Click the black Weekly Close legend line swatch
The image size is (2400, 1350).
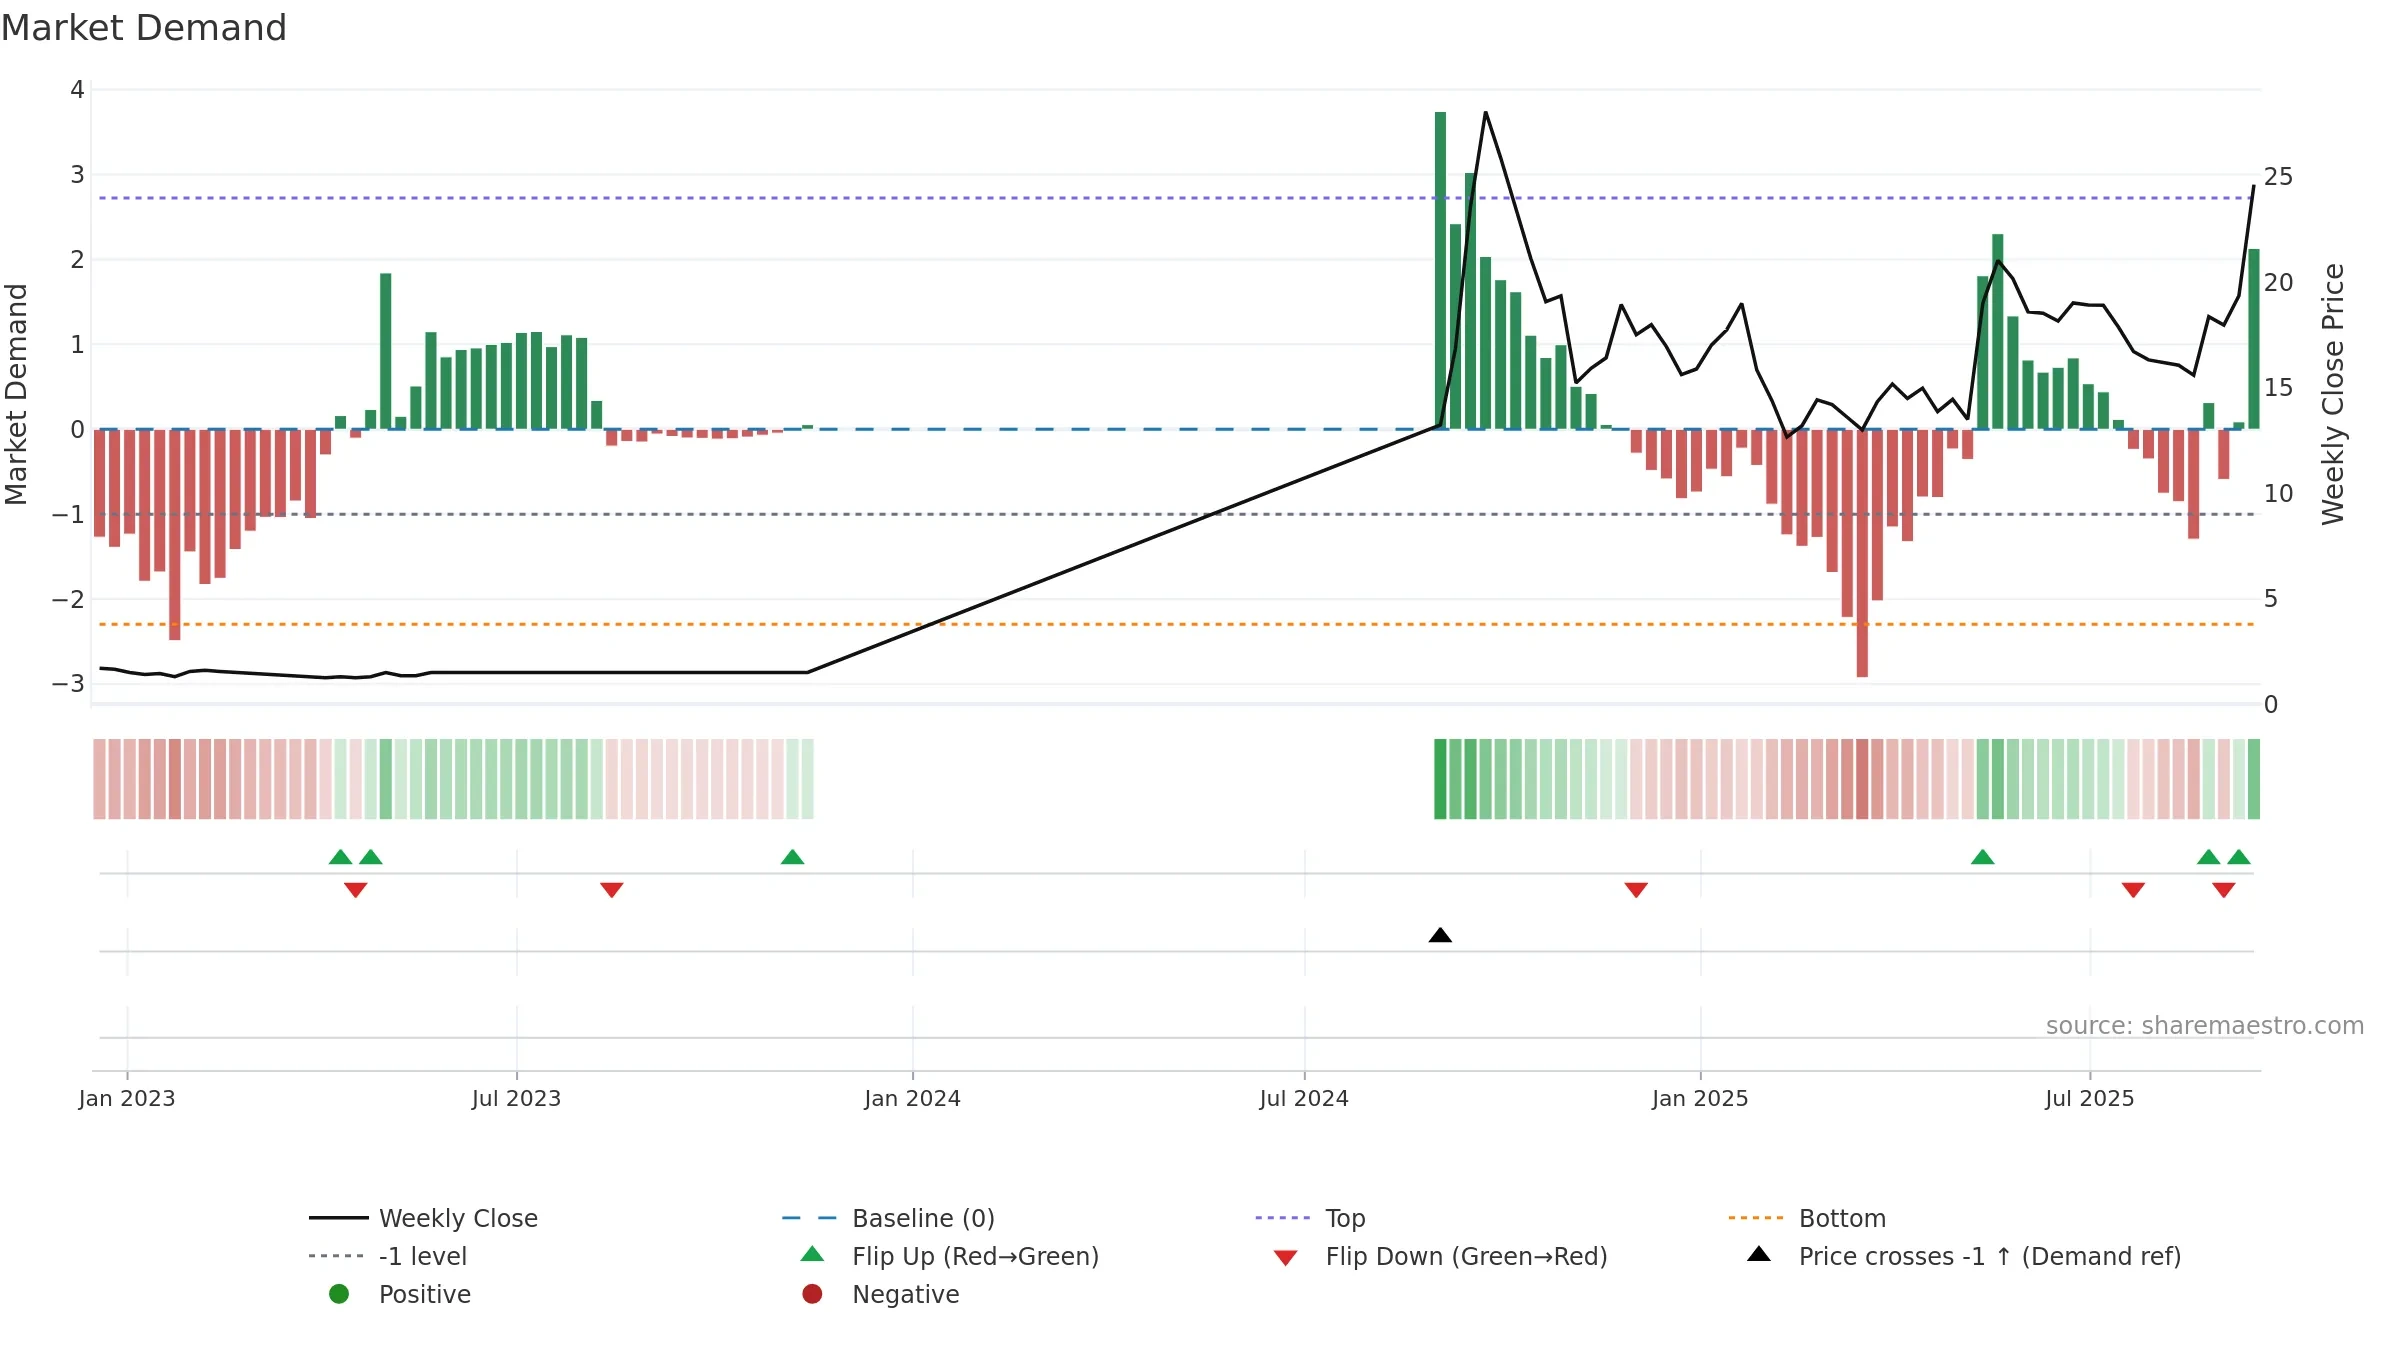338,1218
